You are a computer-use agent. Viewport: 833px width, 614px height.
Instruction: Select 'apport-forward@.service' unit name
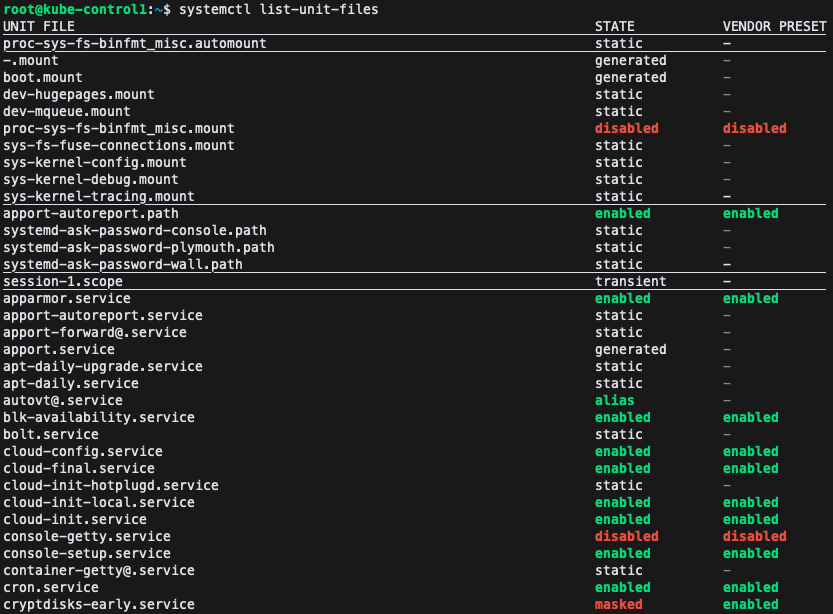point(95,332)
